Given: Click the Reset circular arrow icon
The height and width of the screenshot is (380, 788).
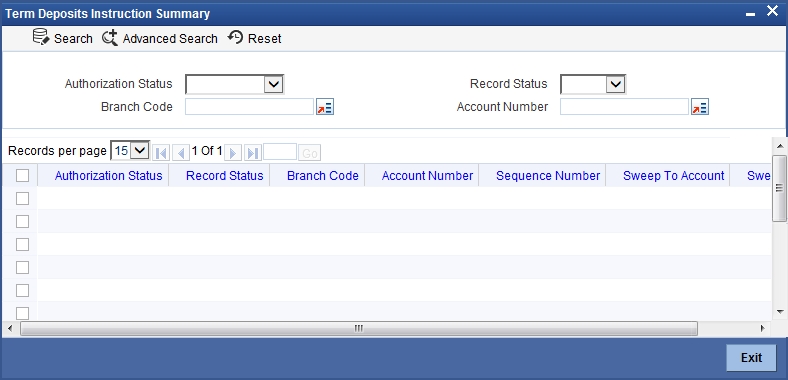Looking at the screenshot, I should tap(235, 37).
